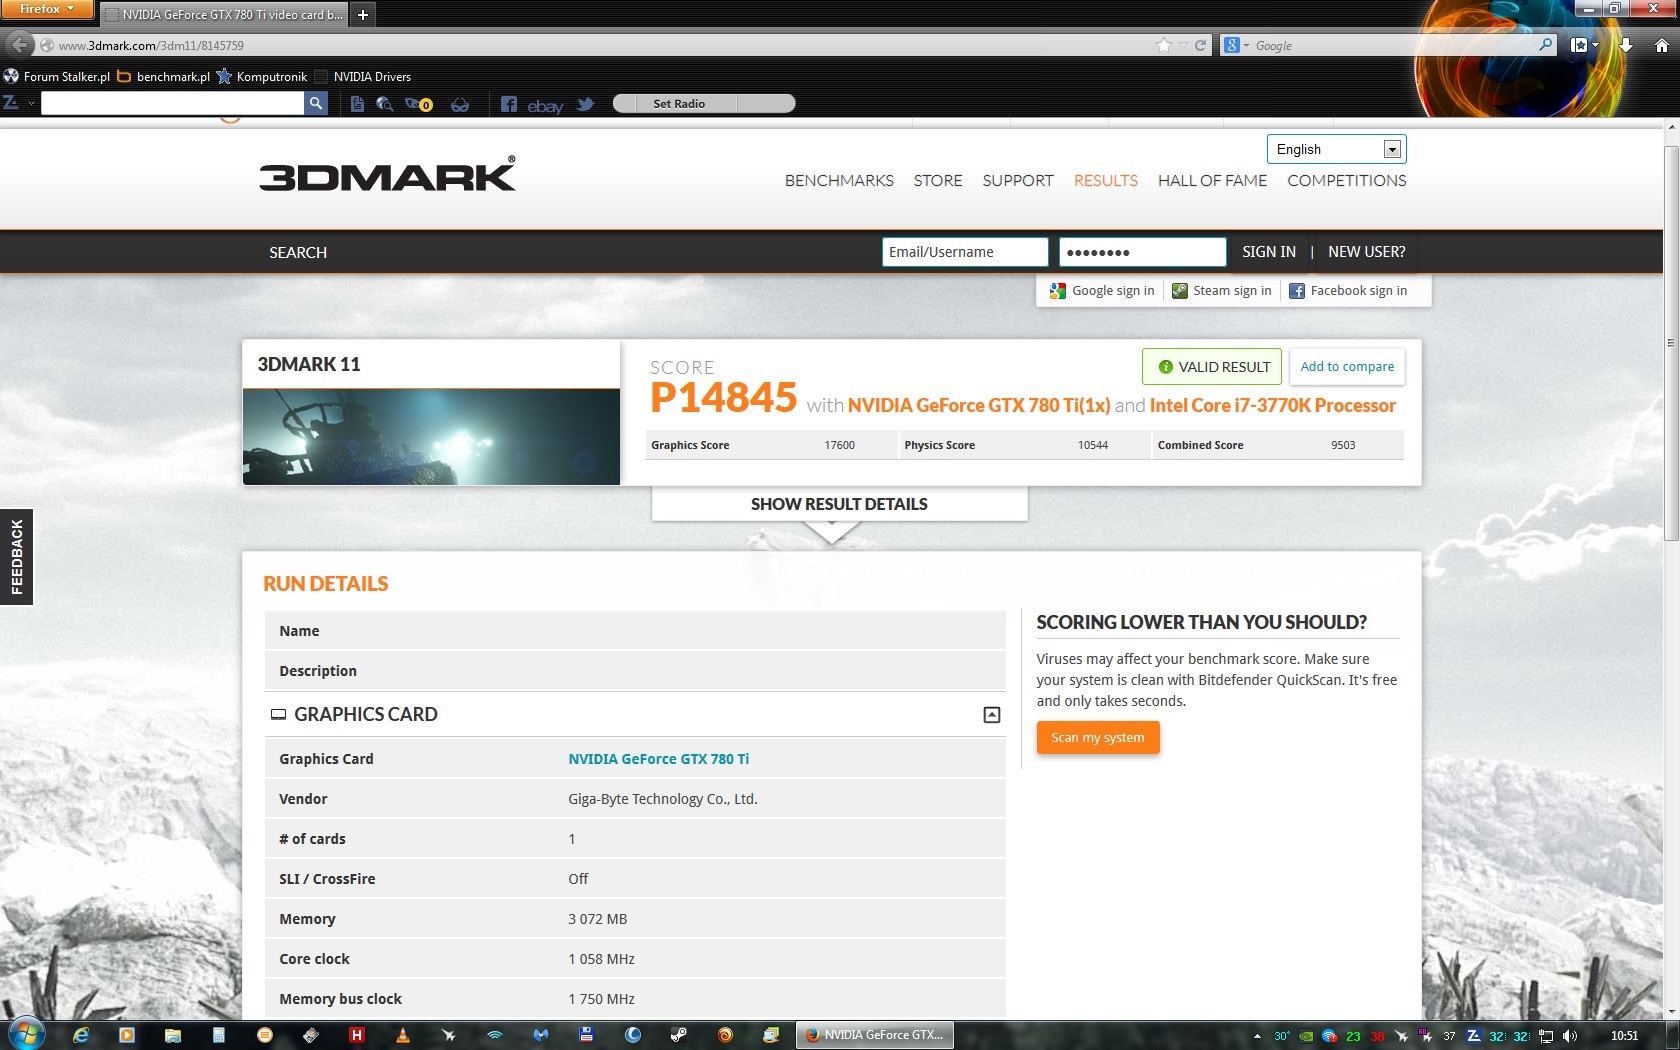Reload the page with the refresh icon
This screenshot has width=1680, height=1050.
tap(1200, 45)
